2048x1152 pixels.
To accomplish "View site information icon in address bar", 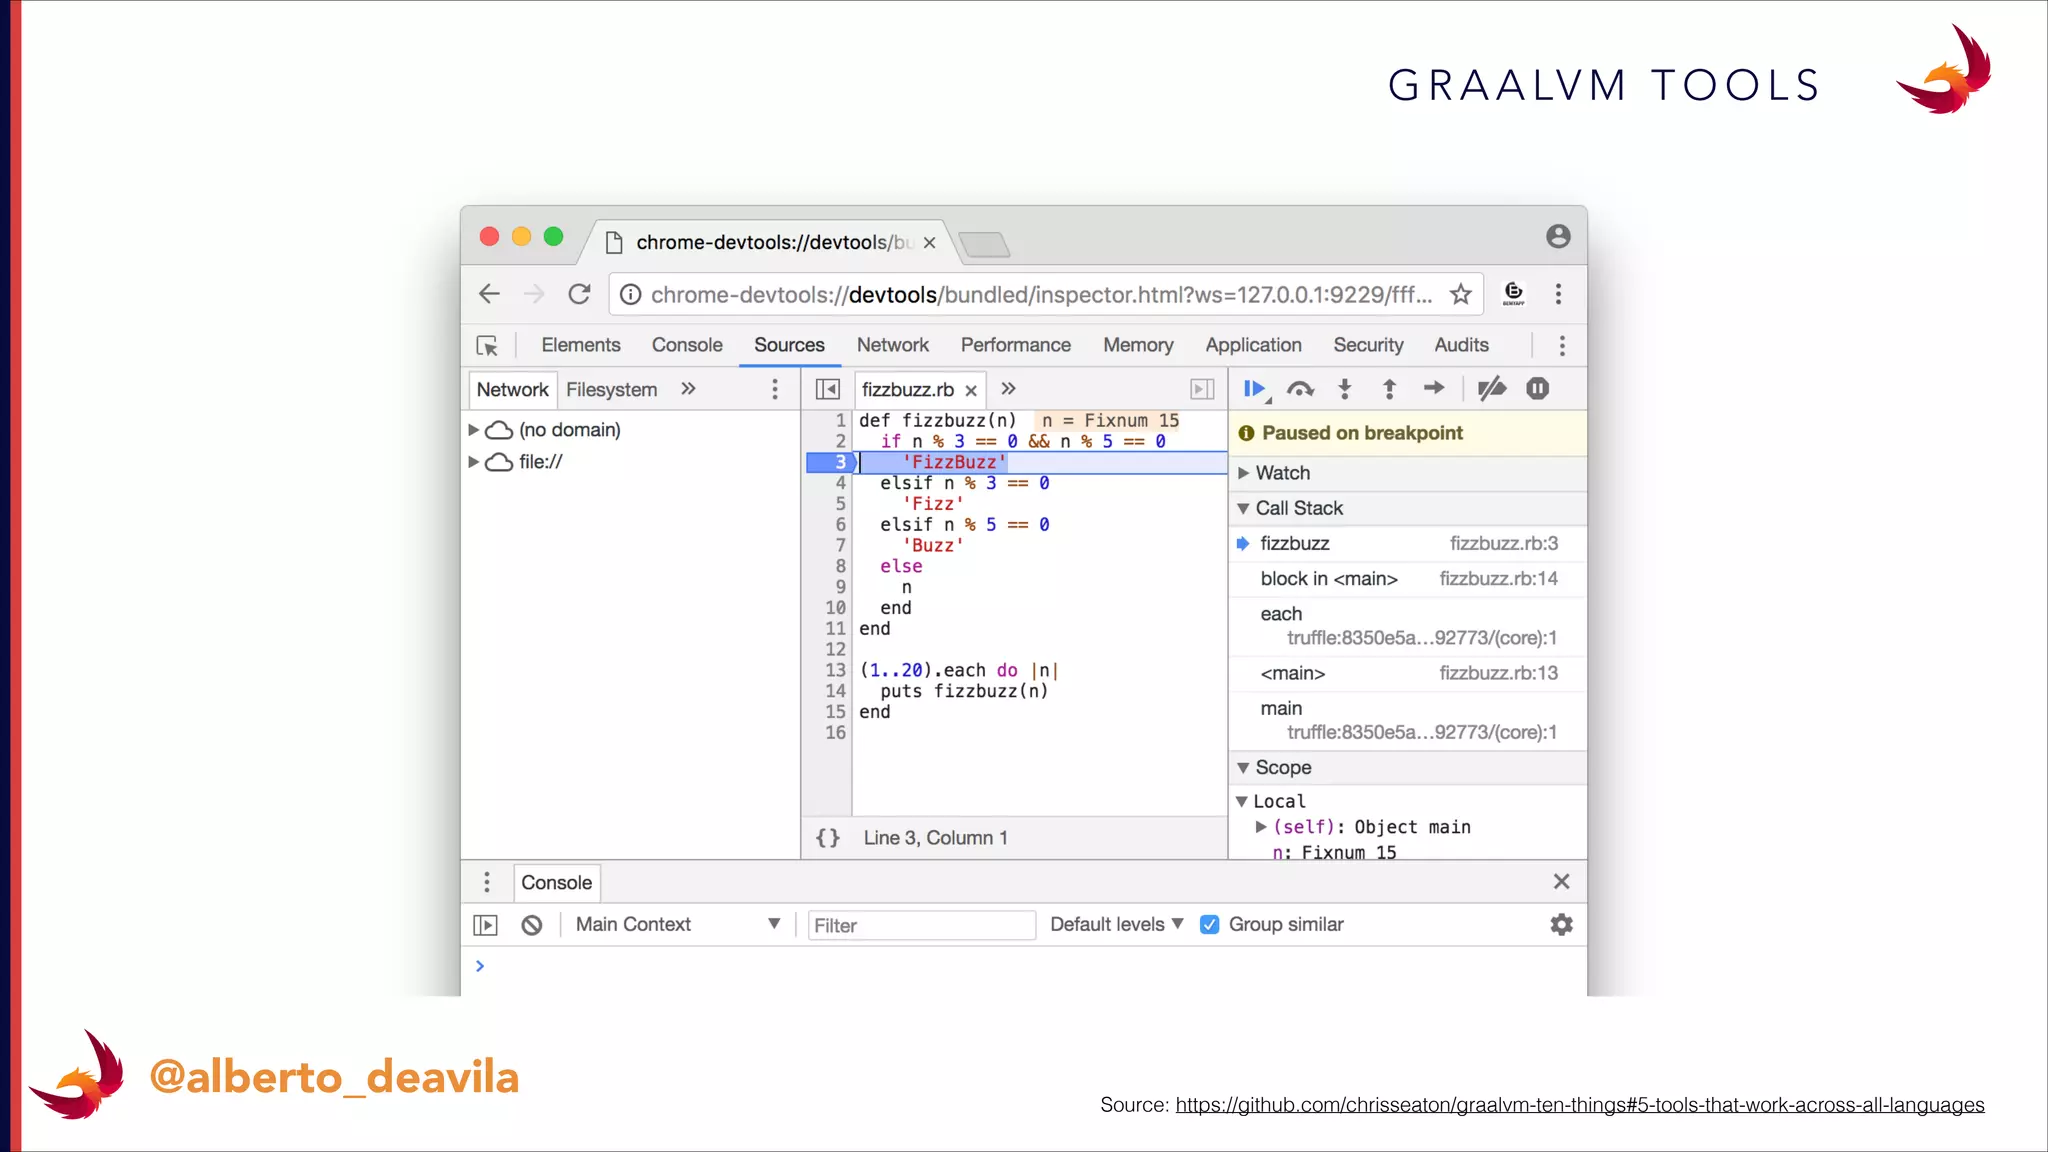I will click(630, 294).
